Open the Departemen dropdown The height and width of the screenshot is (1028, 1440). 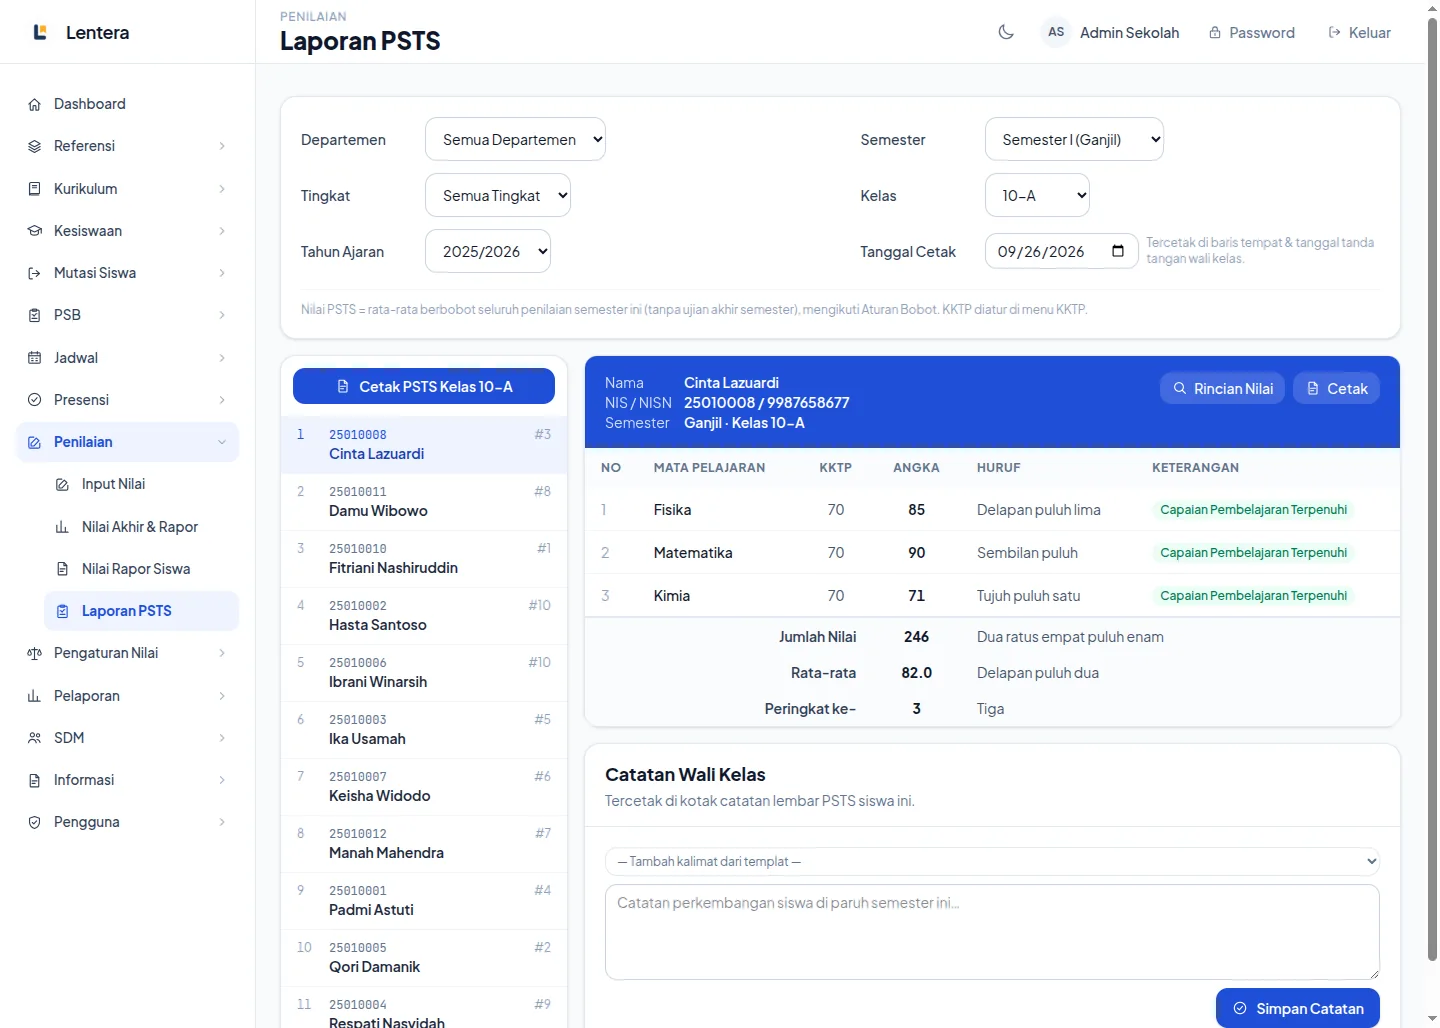tap(515, 139)
